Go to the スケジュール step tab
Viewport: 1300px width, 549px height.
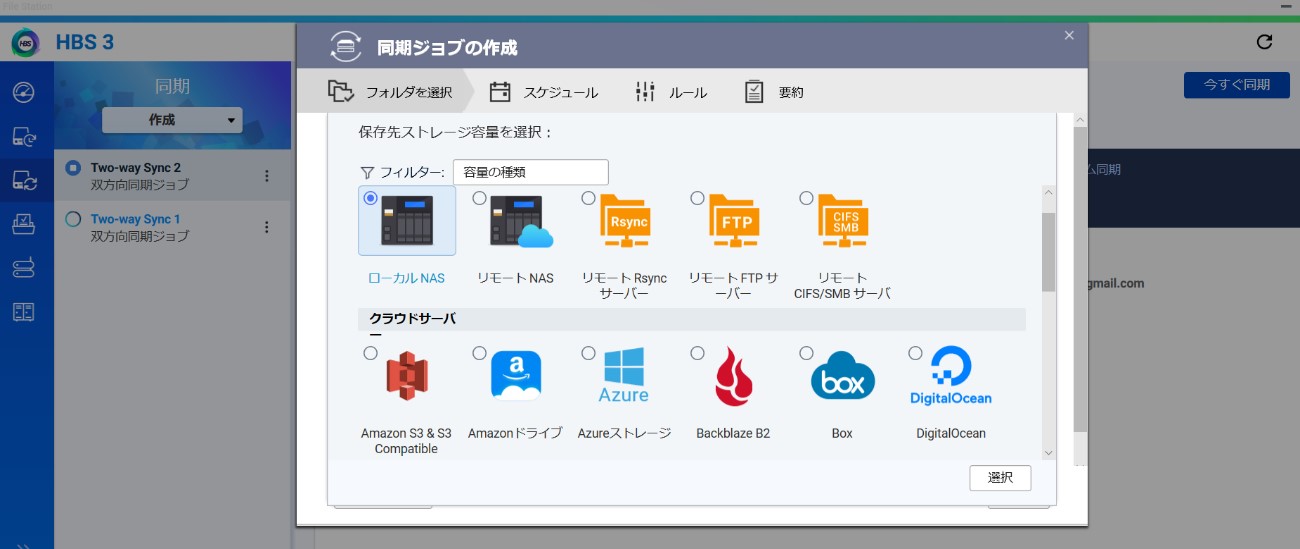(x=544, y=93)
